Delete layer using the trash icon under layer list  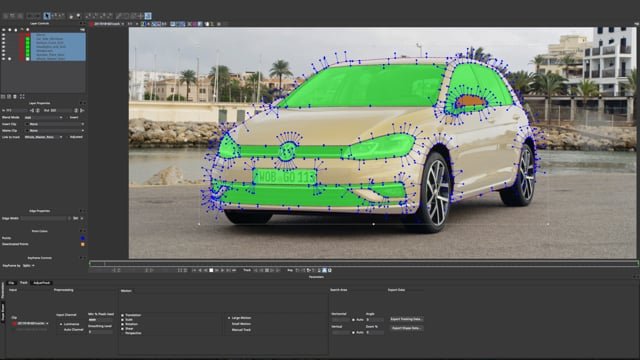pyautogui.click(x=15, y=97)
